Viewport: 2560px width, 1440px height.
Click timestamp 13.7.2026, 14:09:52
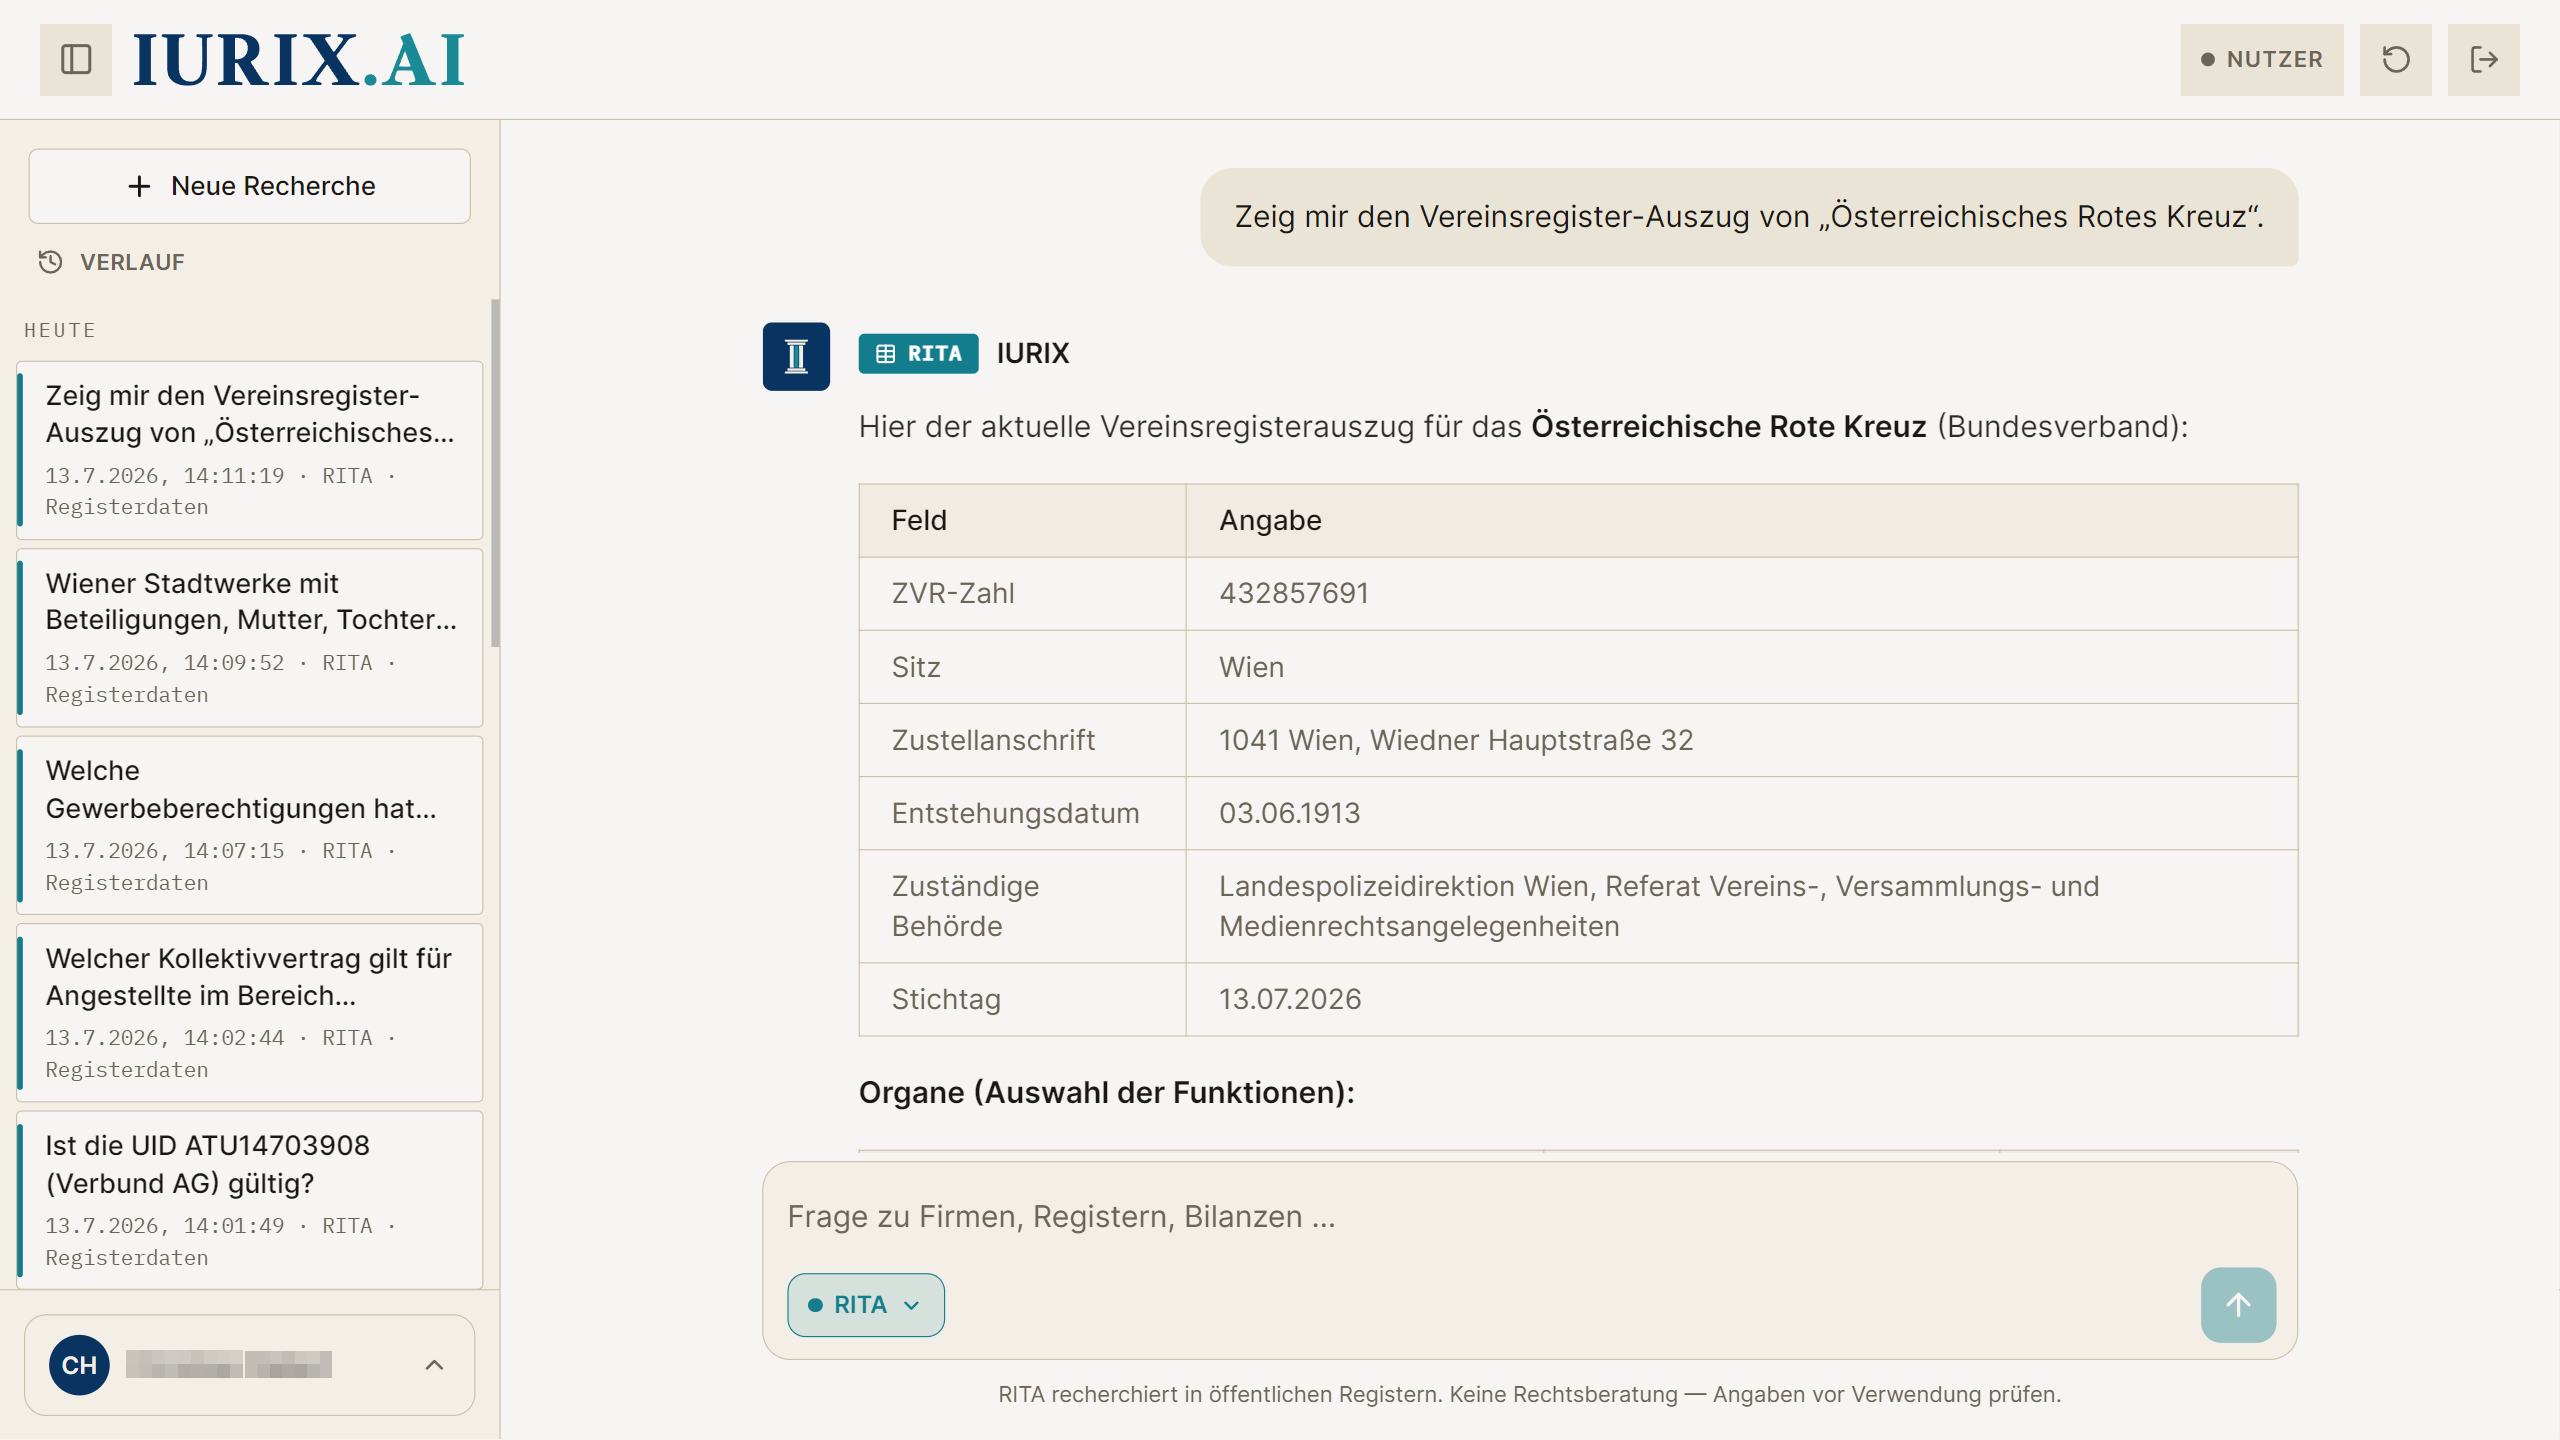(165, 664)
